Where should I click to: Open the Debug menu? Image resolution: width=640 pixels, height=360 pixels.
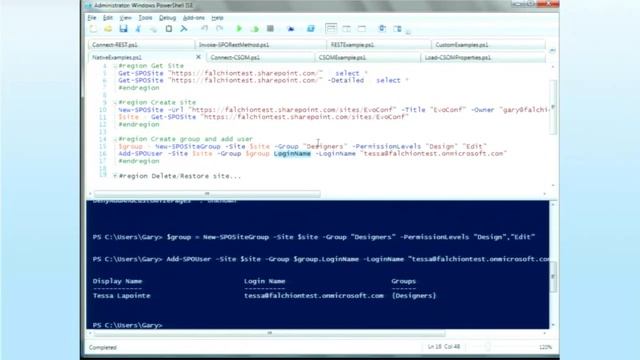click(x=167, y=18)
